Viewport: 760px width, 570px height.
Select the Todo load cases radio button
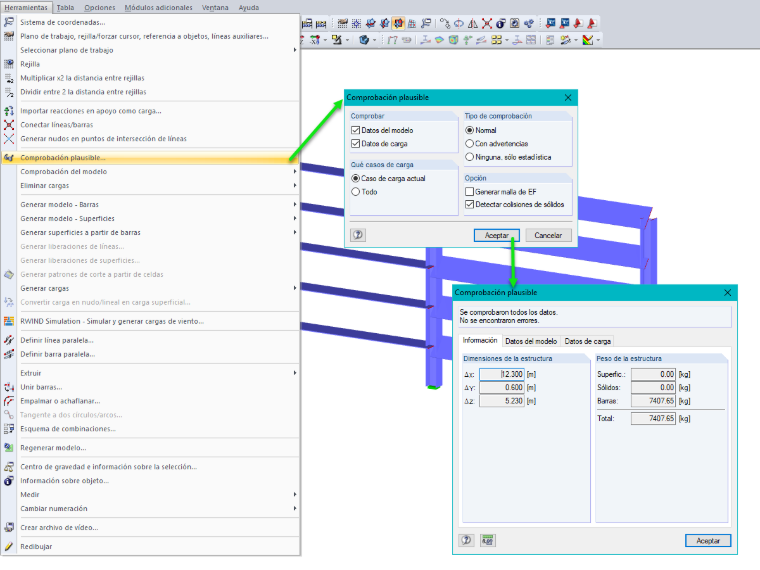tap(355, 192)
